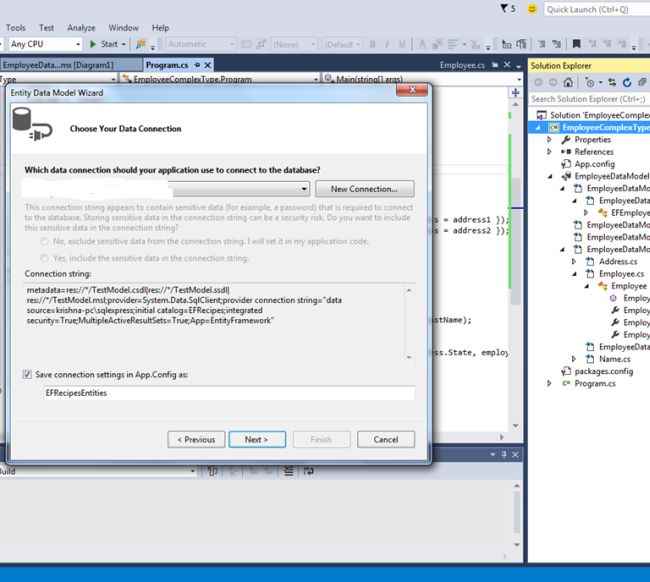Open the Show output from dropdown

tap(192, 471)
